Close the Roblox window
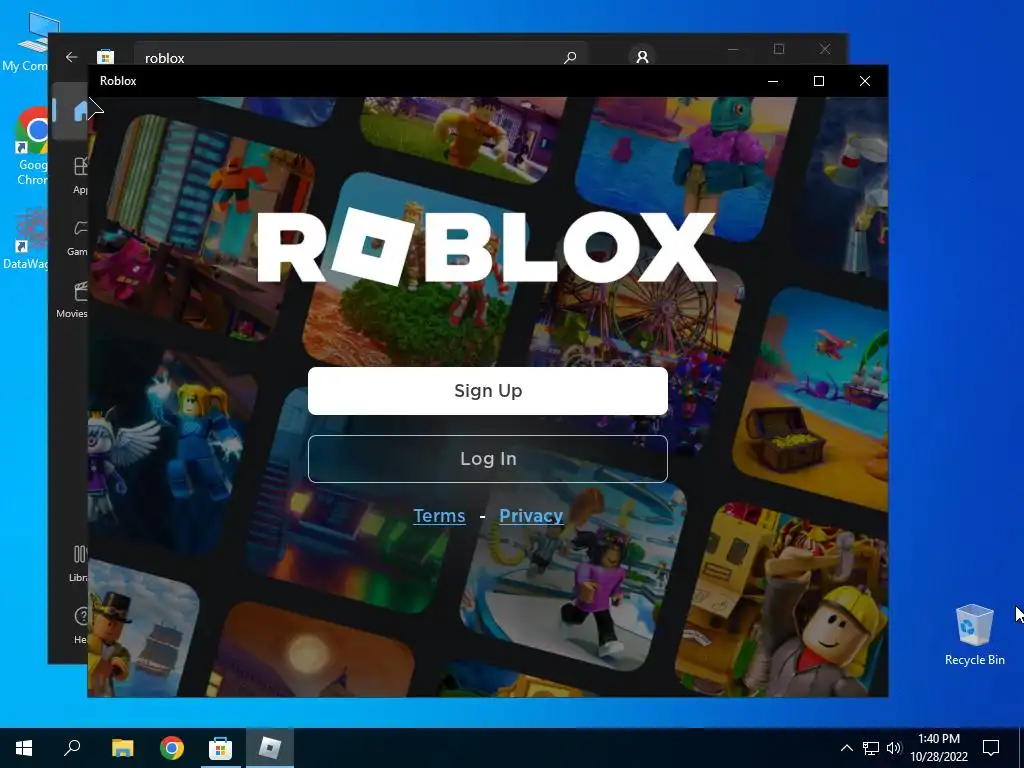Screen dimensions: 1024x768 865,81
